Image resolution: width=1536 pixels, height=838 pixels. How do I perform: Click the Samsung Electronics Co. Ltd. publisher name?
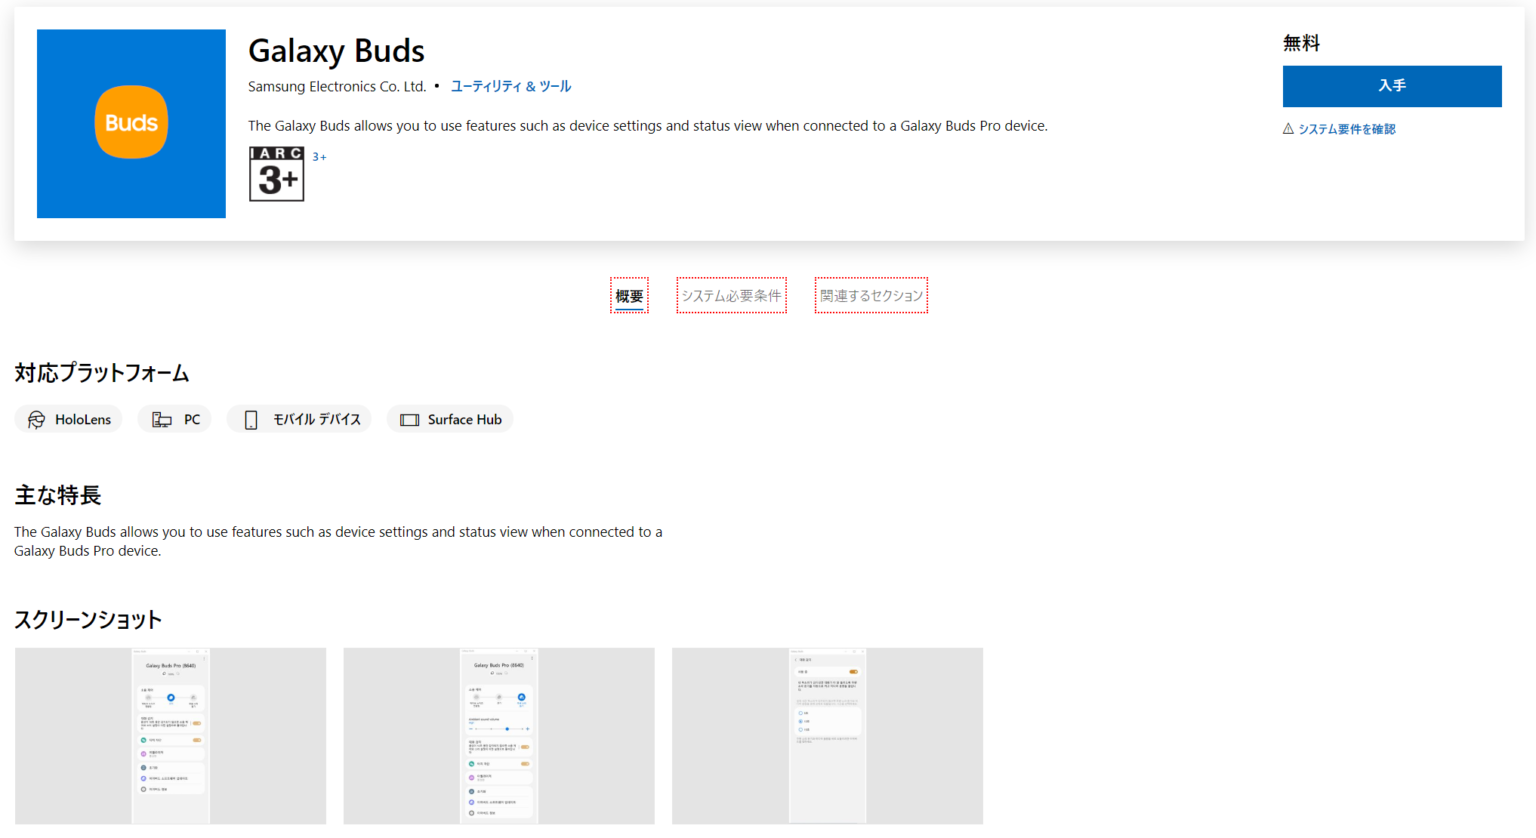tap(337, 87)
